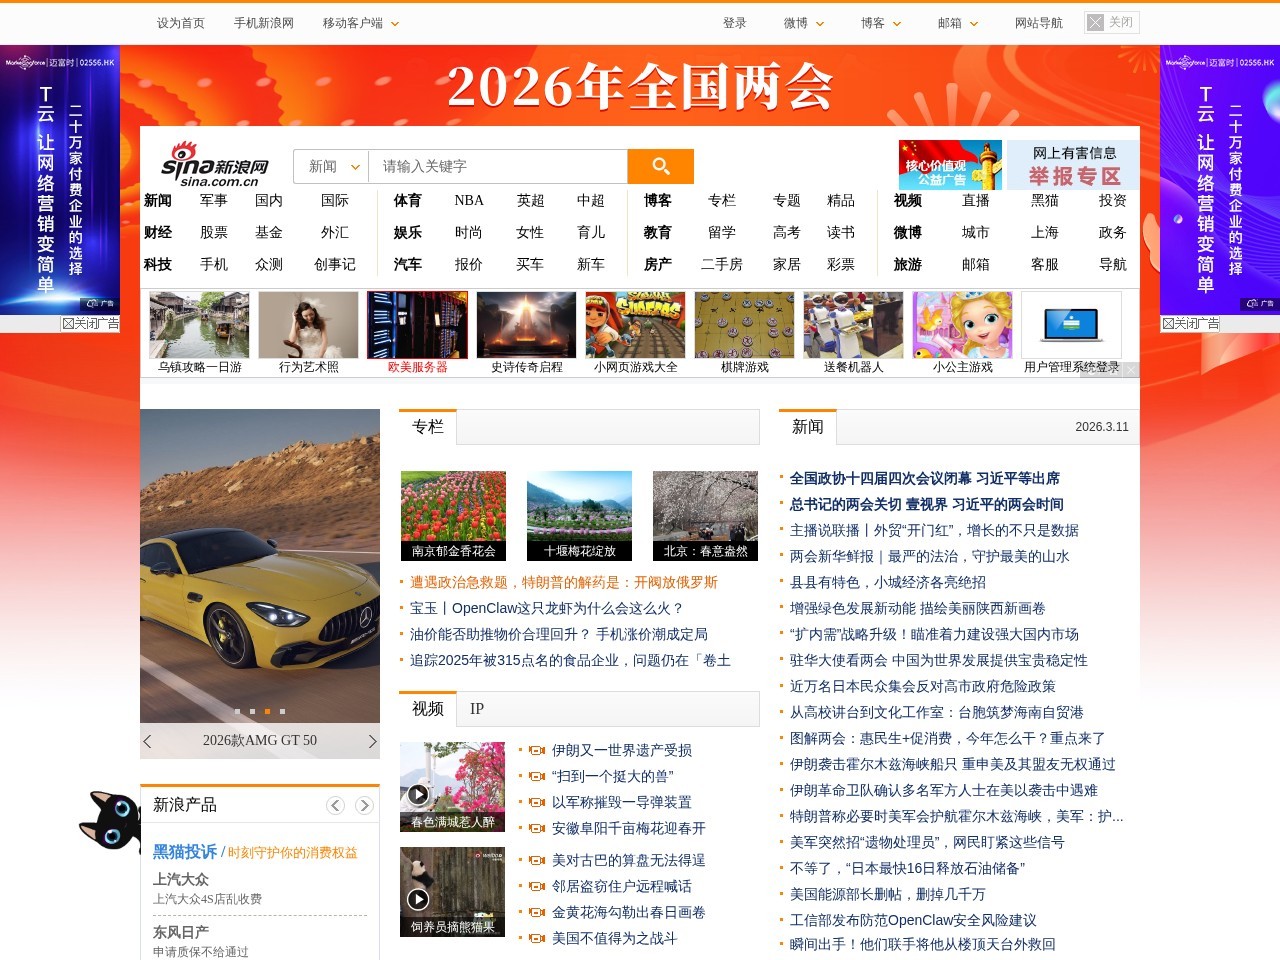Expand the 微博 dropdown in top bar
The width and height of the screenshot is (1280, 960).
[x=804, y=23]
